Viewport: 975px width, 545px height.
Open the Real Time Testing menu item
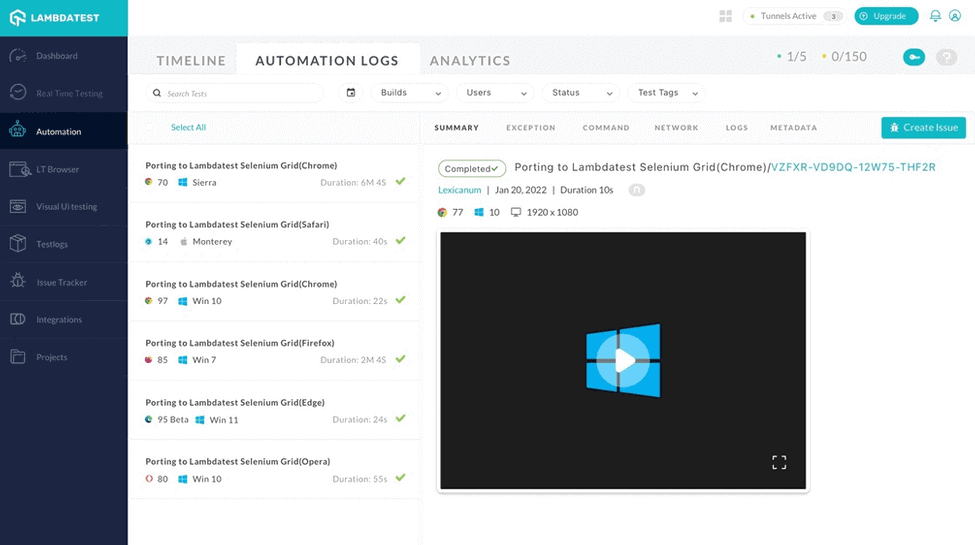[x=63, y=93]
